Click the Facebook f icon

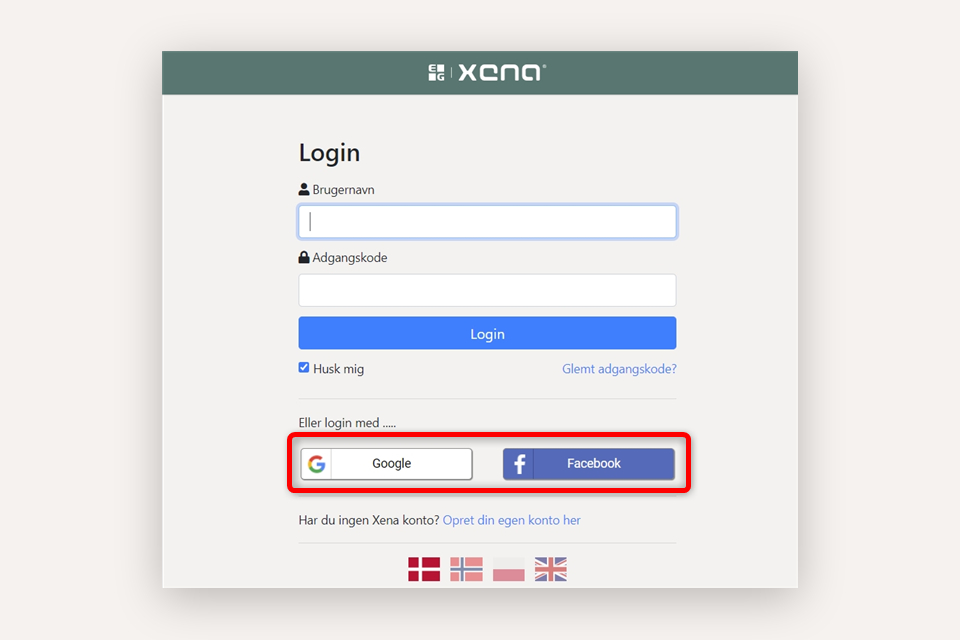(520, 463)
